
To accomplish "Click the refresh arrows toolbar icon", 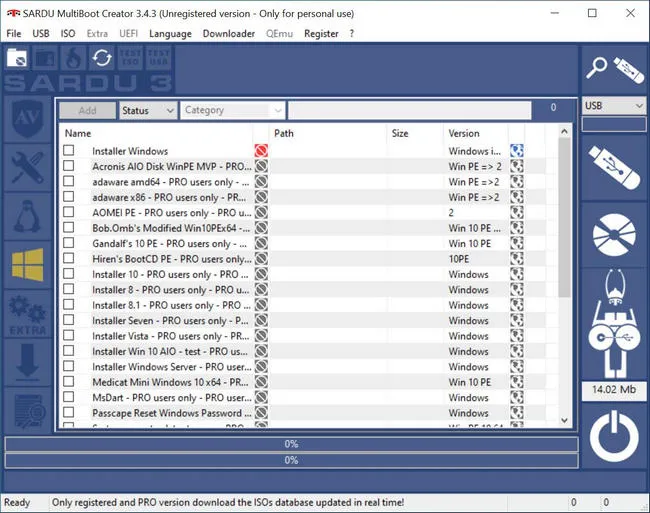I will [102, 58].
